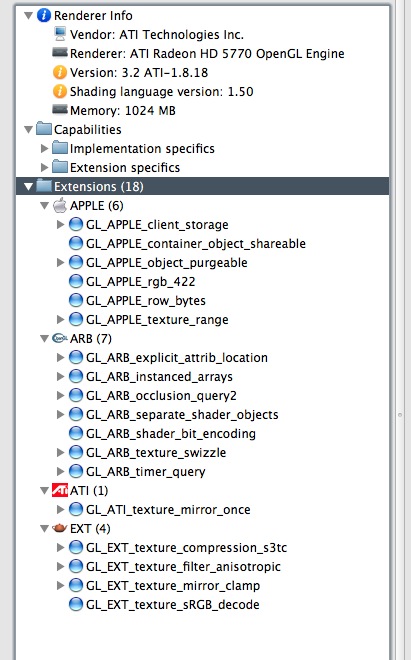Image resolution: width=411 pixels, height=660 pixels.
Task: Expand GL_EXT_texture_mirror_clamp details
Action: pyautogui.click(x=61, y=585)
